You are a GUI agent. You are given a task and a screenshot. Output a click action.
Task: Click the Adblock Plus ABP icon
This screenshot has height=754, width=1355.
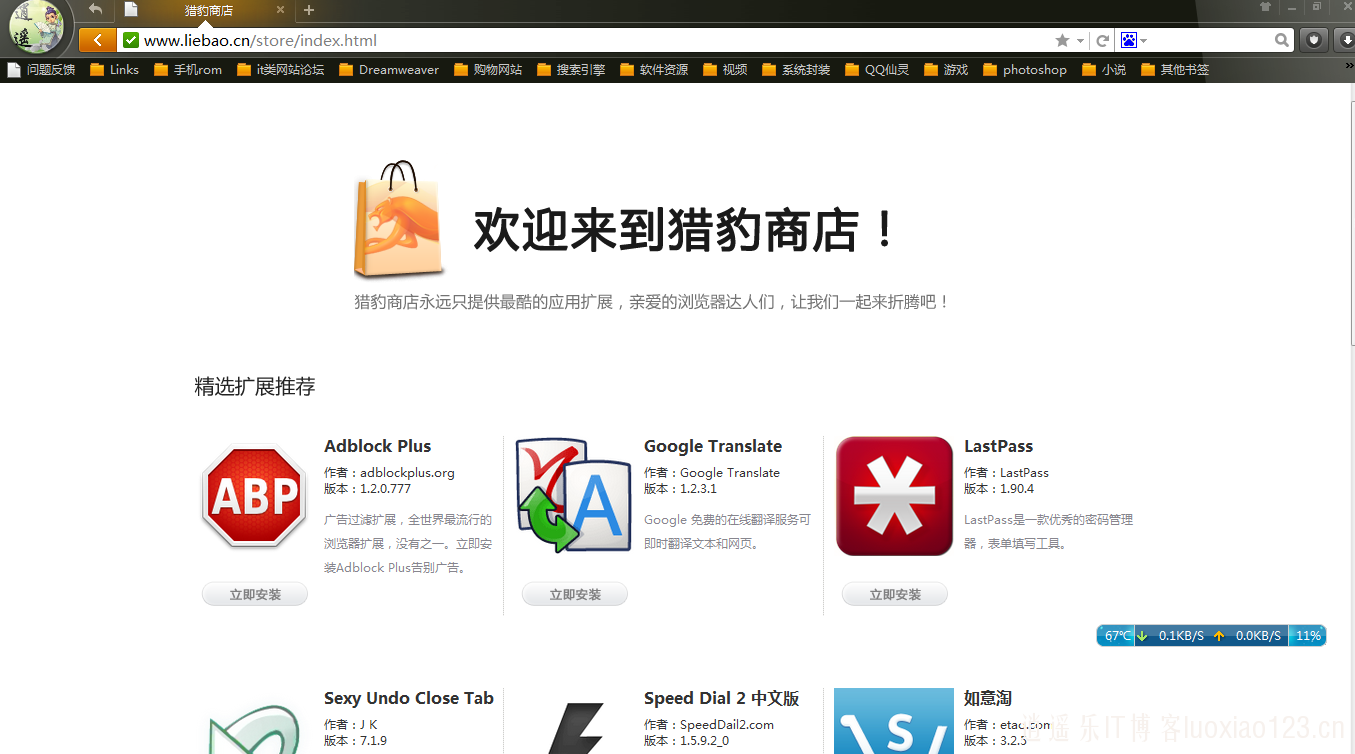click(x=254, y=496)
